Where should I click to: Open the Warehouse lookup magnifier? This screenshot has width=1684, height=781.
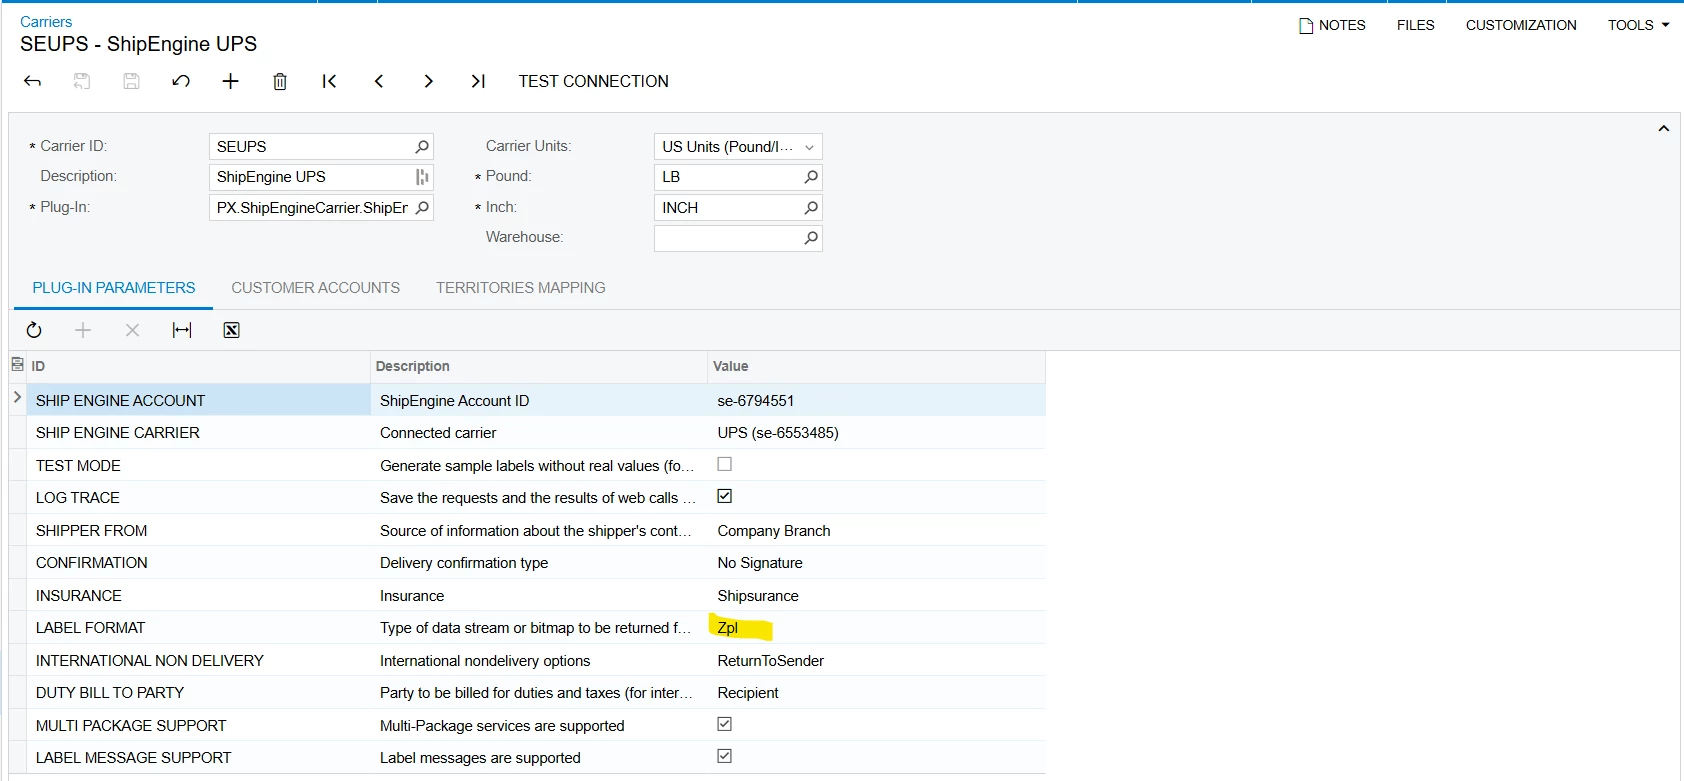811,238
